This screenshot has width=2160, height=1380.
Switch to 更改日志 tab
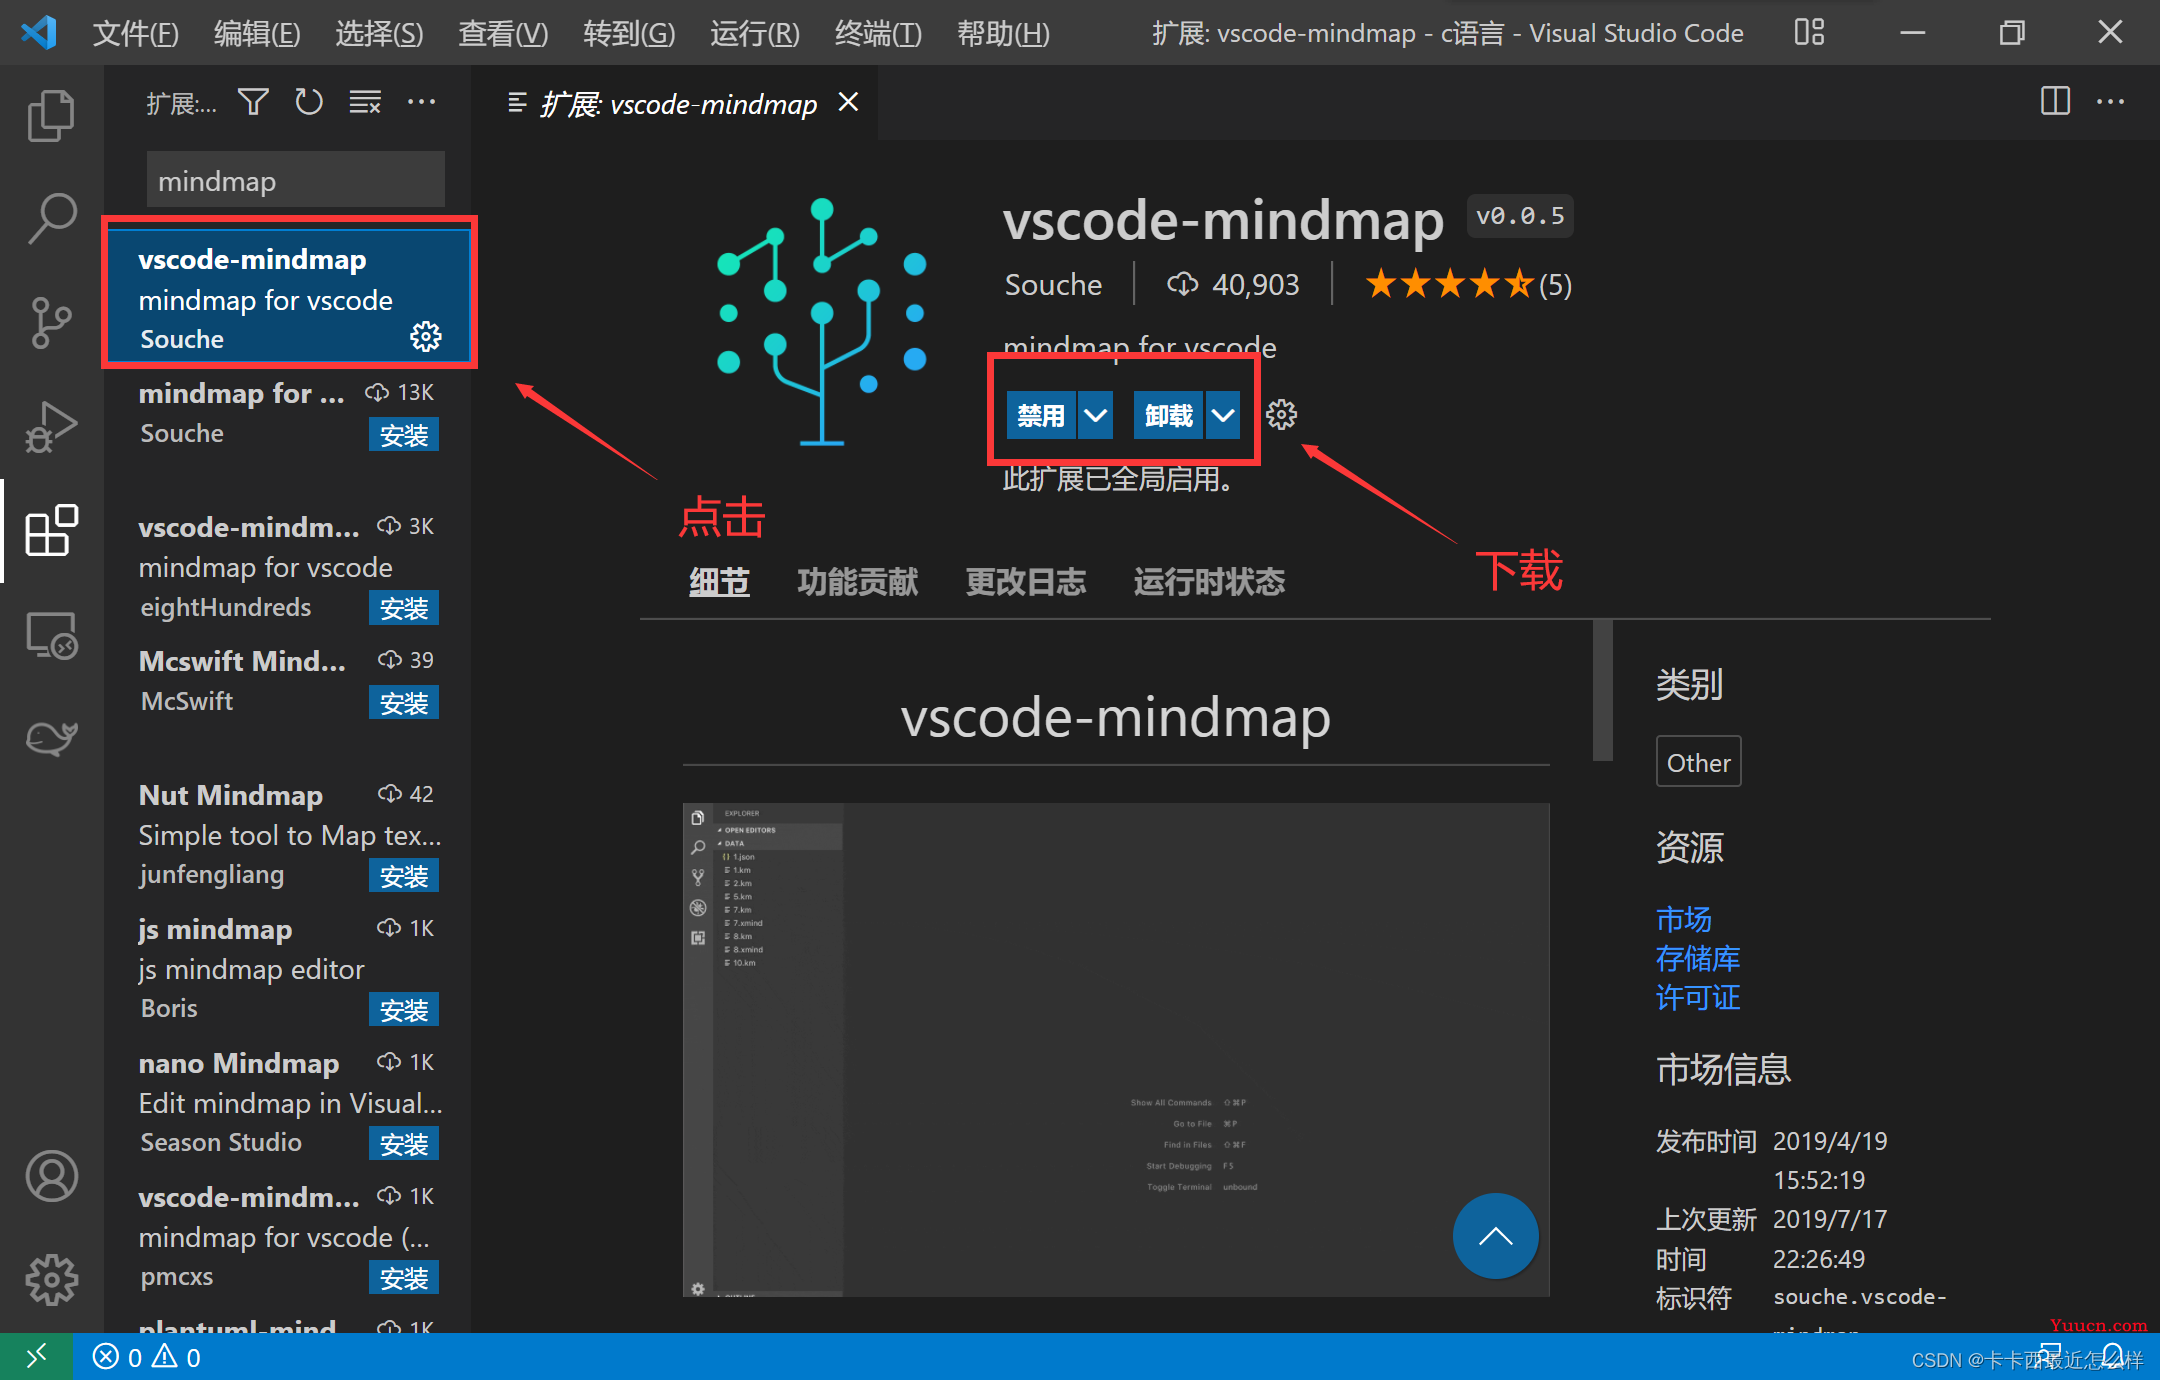[1025, 581]
